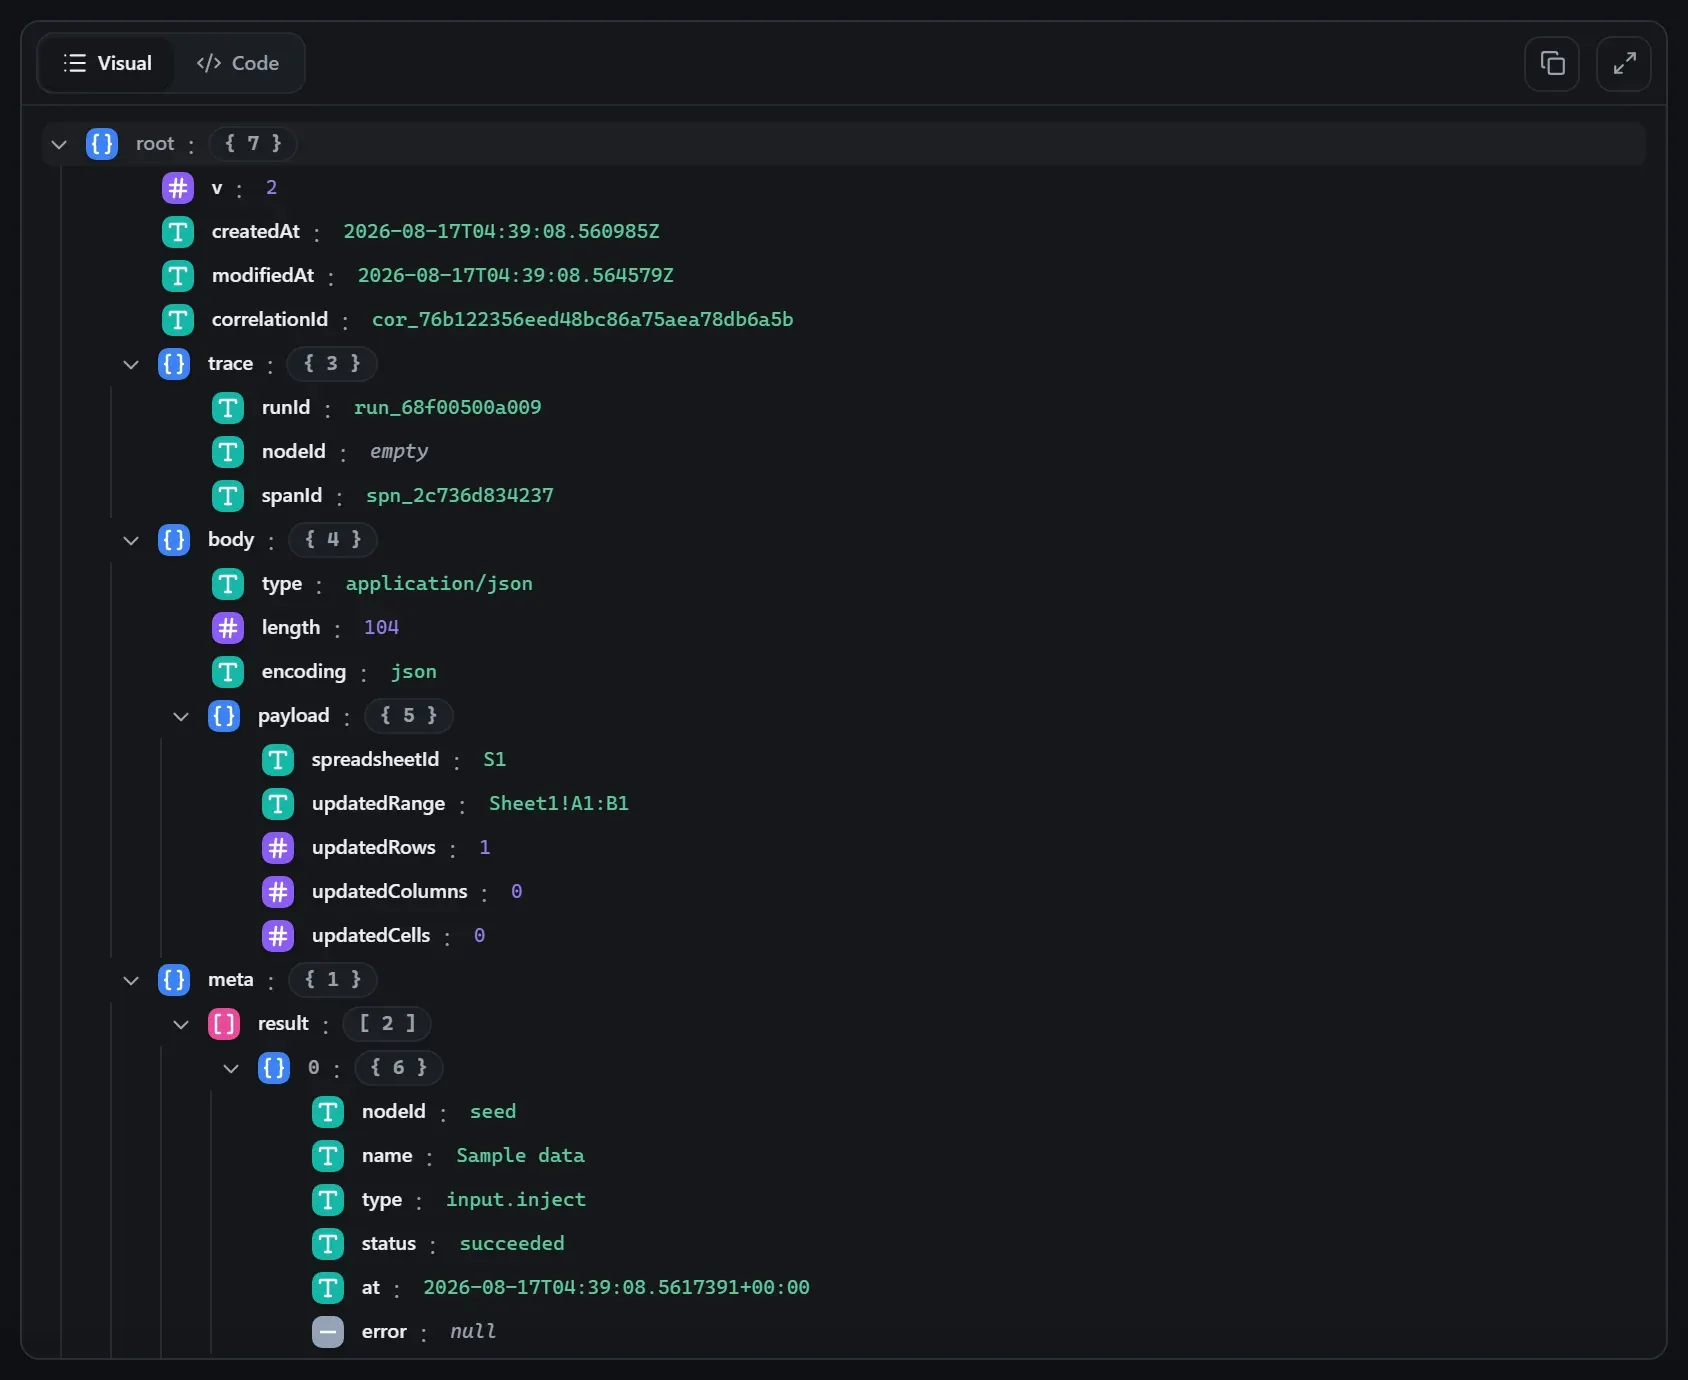
Task: Click the root object type icon
Action: click(x=102, y=144)
